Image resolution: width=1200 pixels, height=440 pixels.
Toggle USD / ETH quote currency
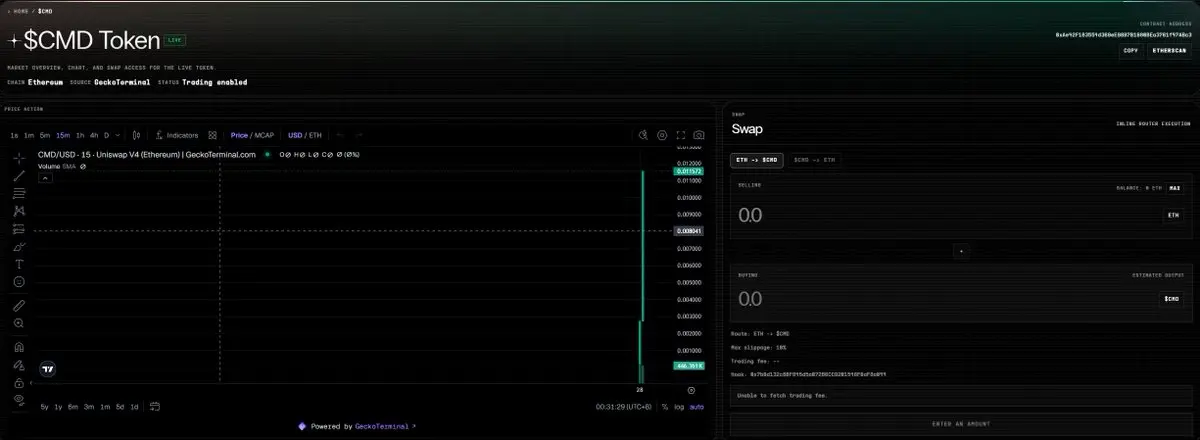[305, 135]
